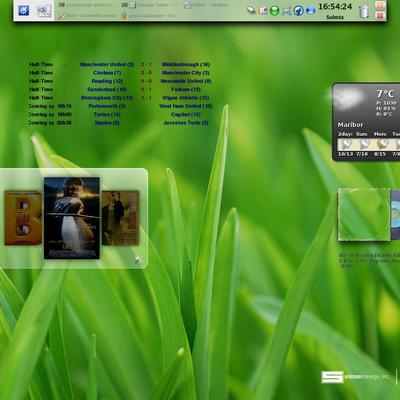This screenshot has width=400, height=400.
Task: Switch to the top-middle taskbar window entry
Action: tap(150, 5)
